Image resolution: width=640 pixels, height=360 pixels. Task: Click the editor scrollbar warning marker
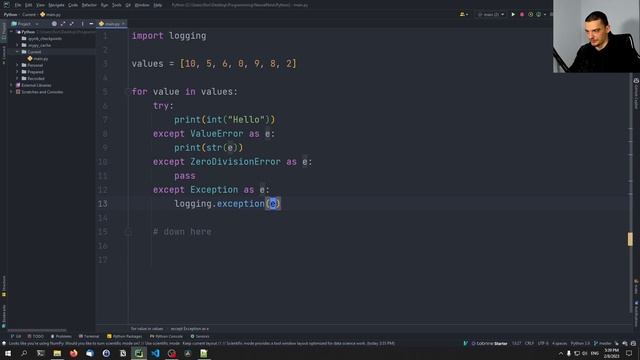pyautogui.click(x=630, y=239)
